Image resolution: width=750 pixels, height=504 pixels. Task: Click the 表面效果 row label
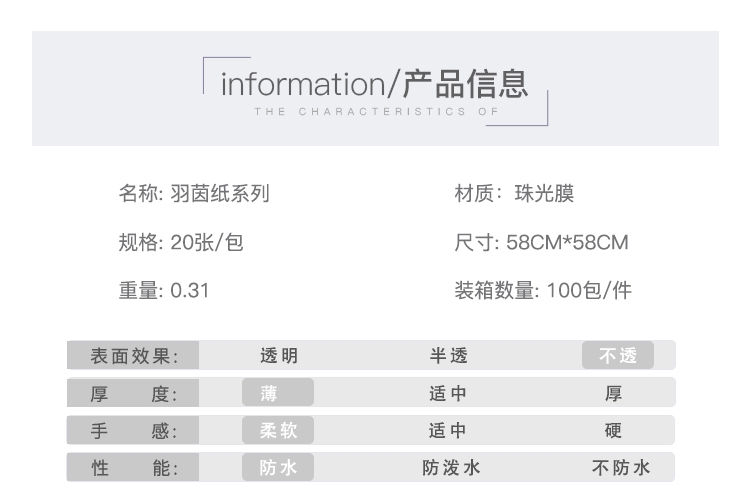click(133, 355)
